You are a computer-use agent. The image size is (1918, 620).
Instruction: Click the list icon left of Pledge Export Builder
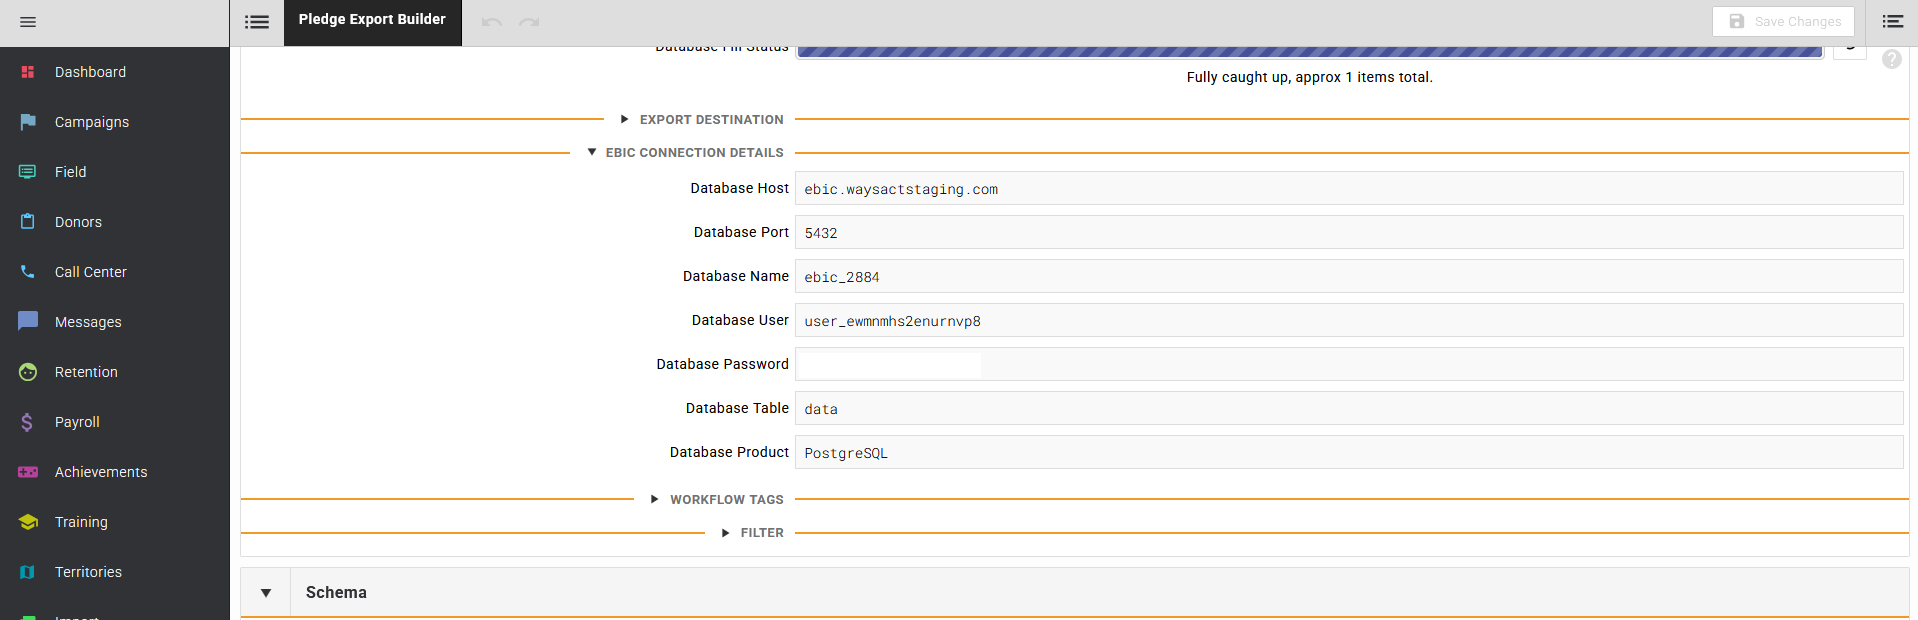[x=257, y=22]
